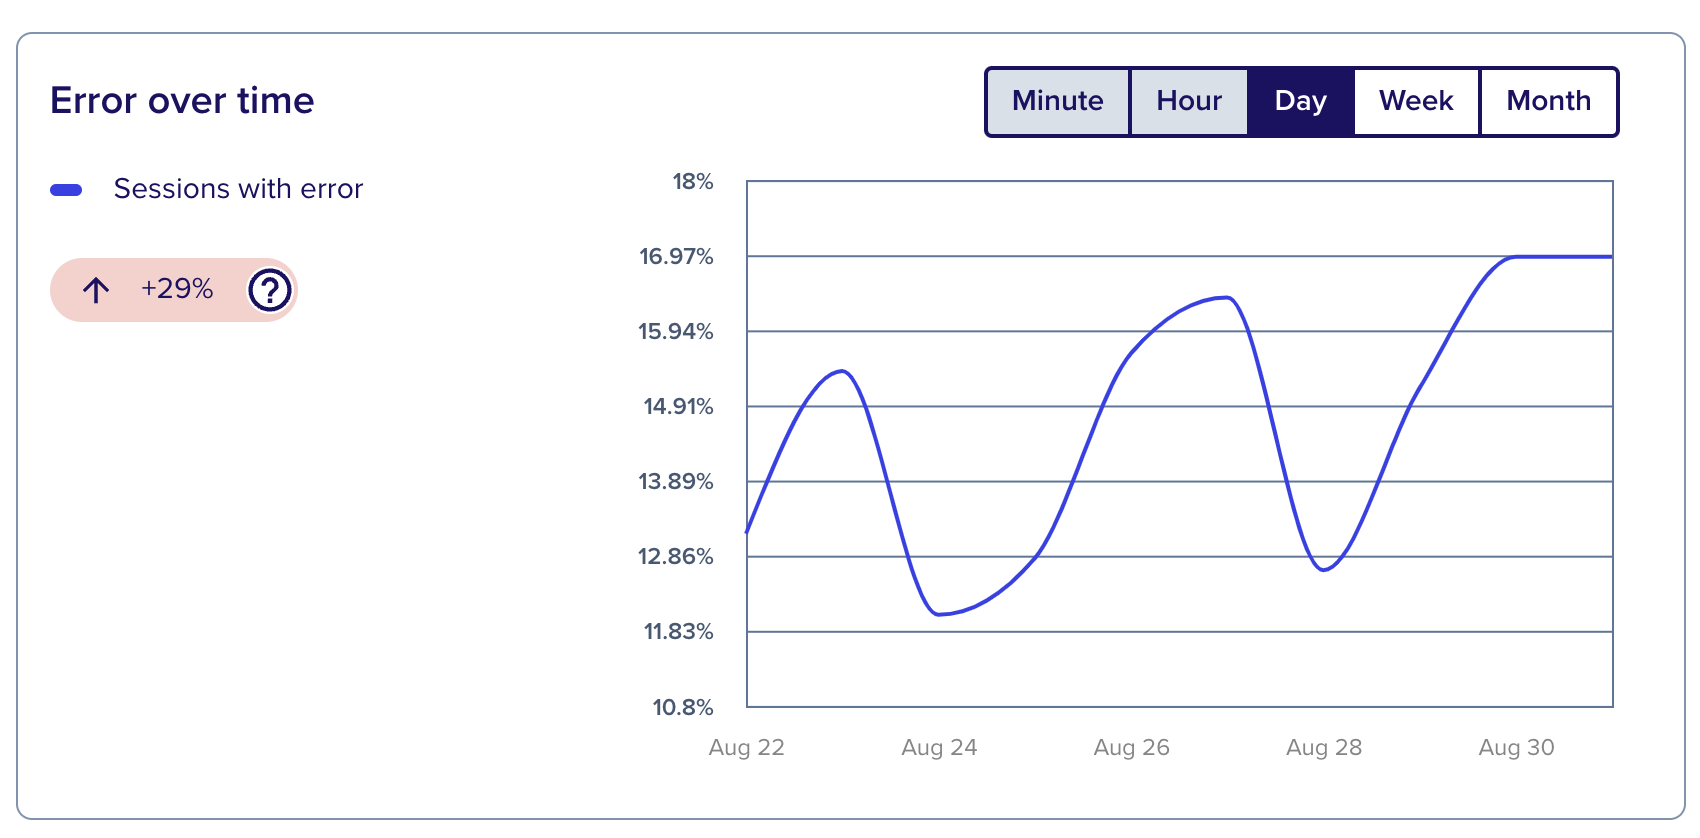Screen dimensions: 1700x838
Task: Click the upward arrow trend icon
Action: click(x=96, y=290)
